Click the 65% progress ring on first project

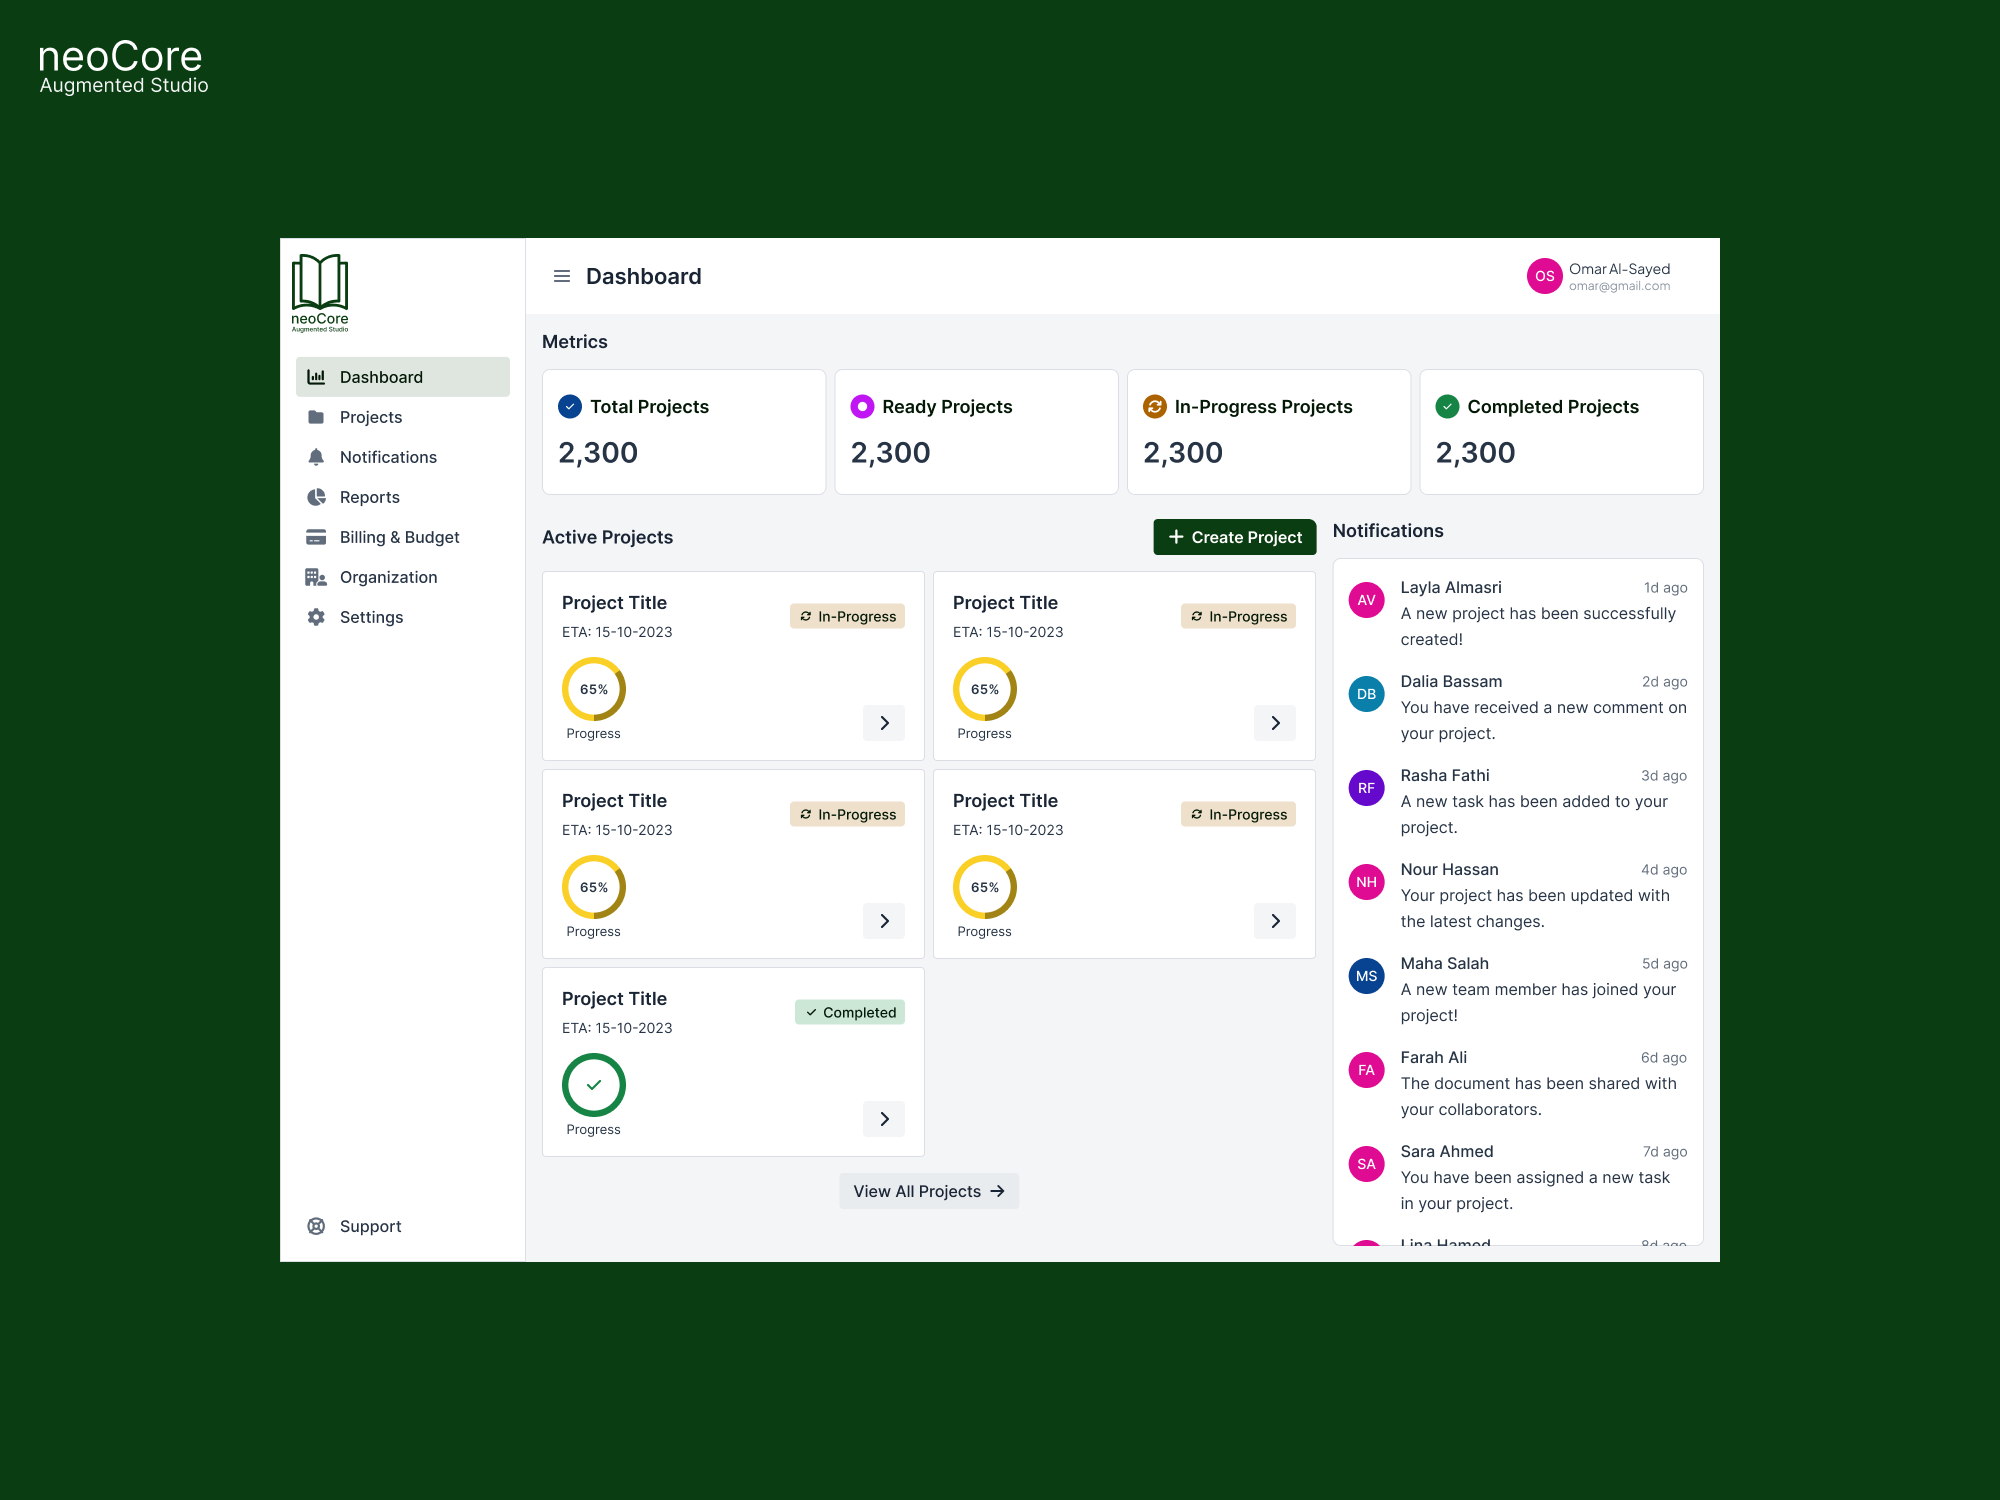[594, 689]
